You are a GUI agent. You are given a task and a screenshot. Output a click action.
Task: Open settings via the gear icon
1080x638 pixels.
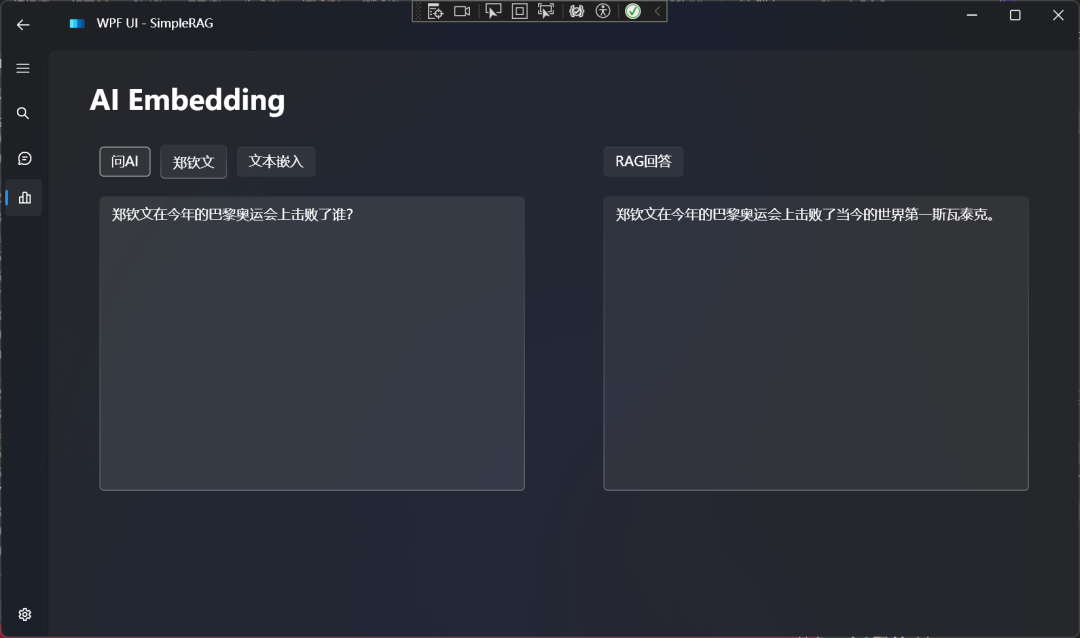click(24, 614)
